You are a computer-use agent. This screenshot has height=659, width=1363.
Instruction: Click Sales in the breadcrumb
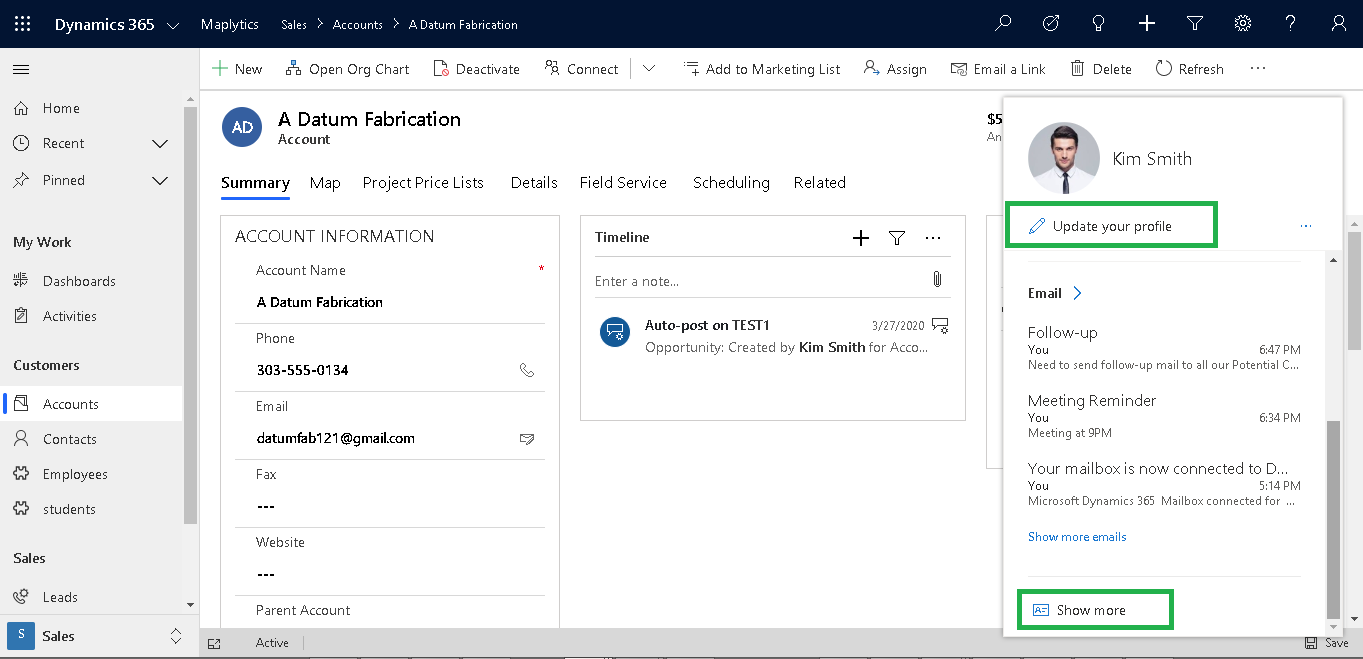(x=294, y=24)
